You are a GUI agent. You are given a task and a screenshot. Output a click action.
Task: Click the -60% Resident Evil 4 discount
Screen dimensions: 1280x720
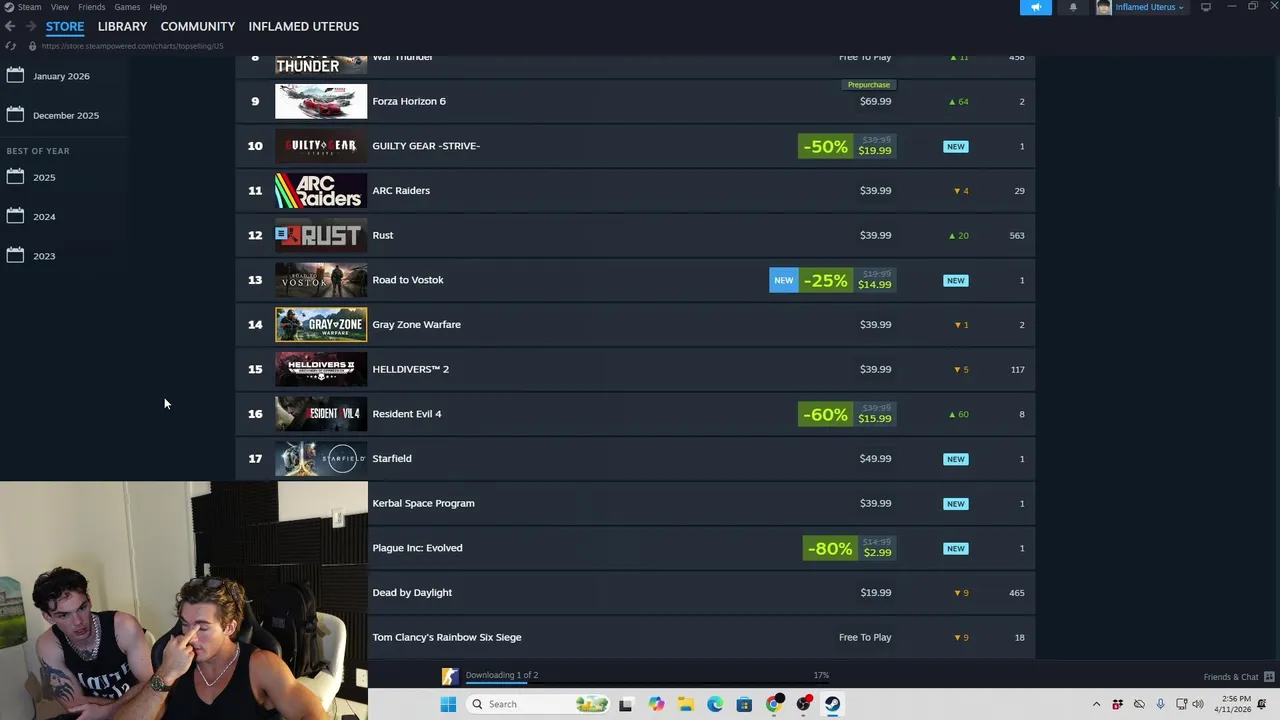click(826, 414)
